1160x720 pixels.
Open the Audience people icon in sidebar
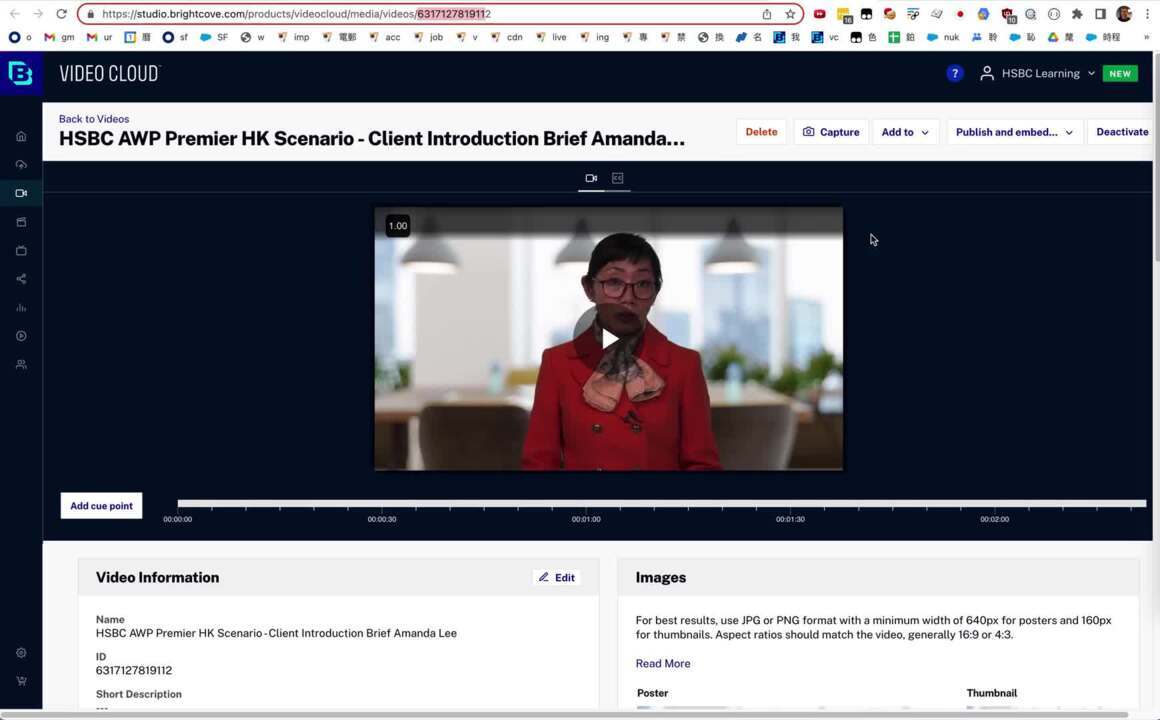pyautogui.click(x=21, y=365)
